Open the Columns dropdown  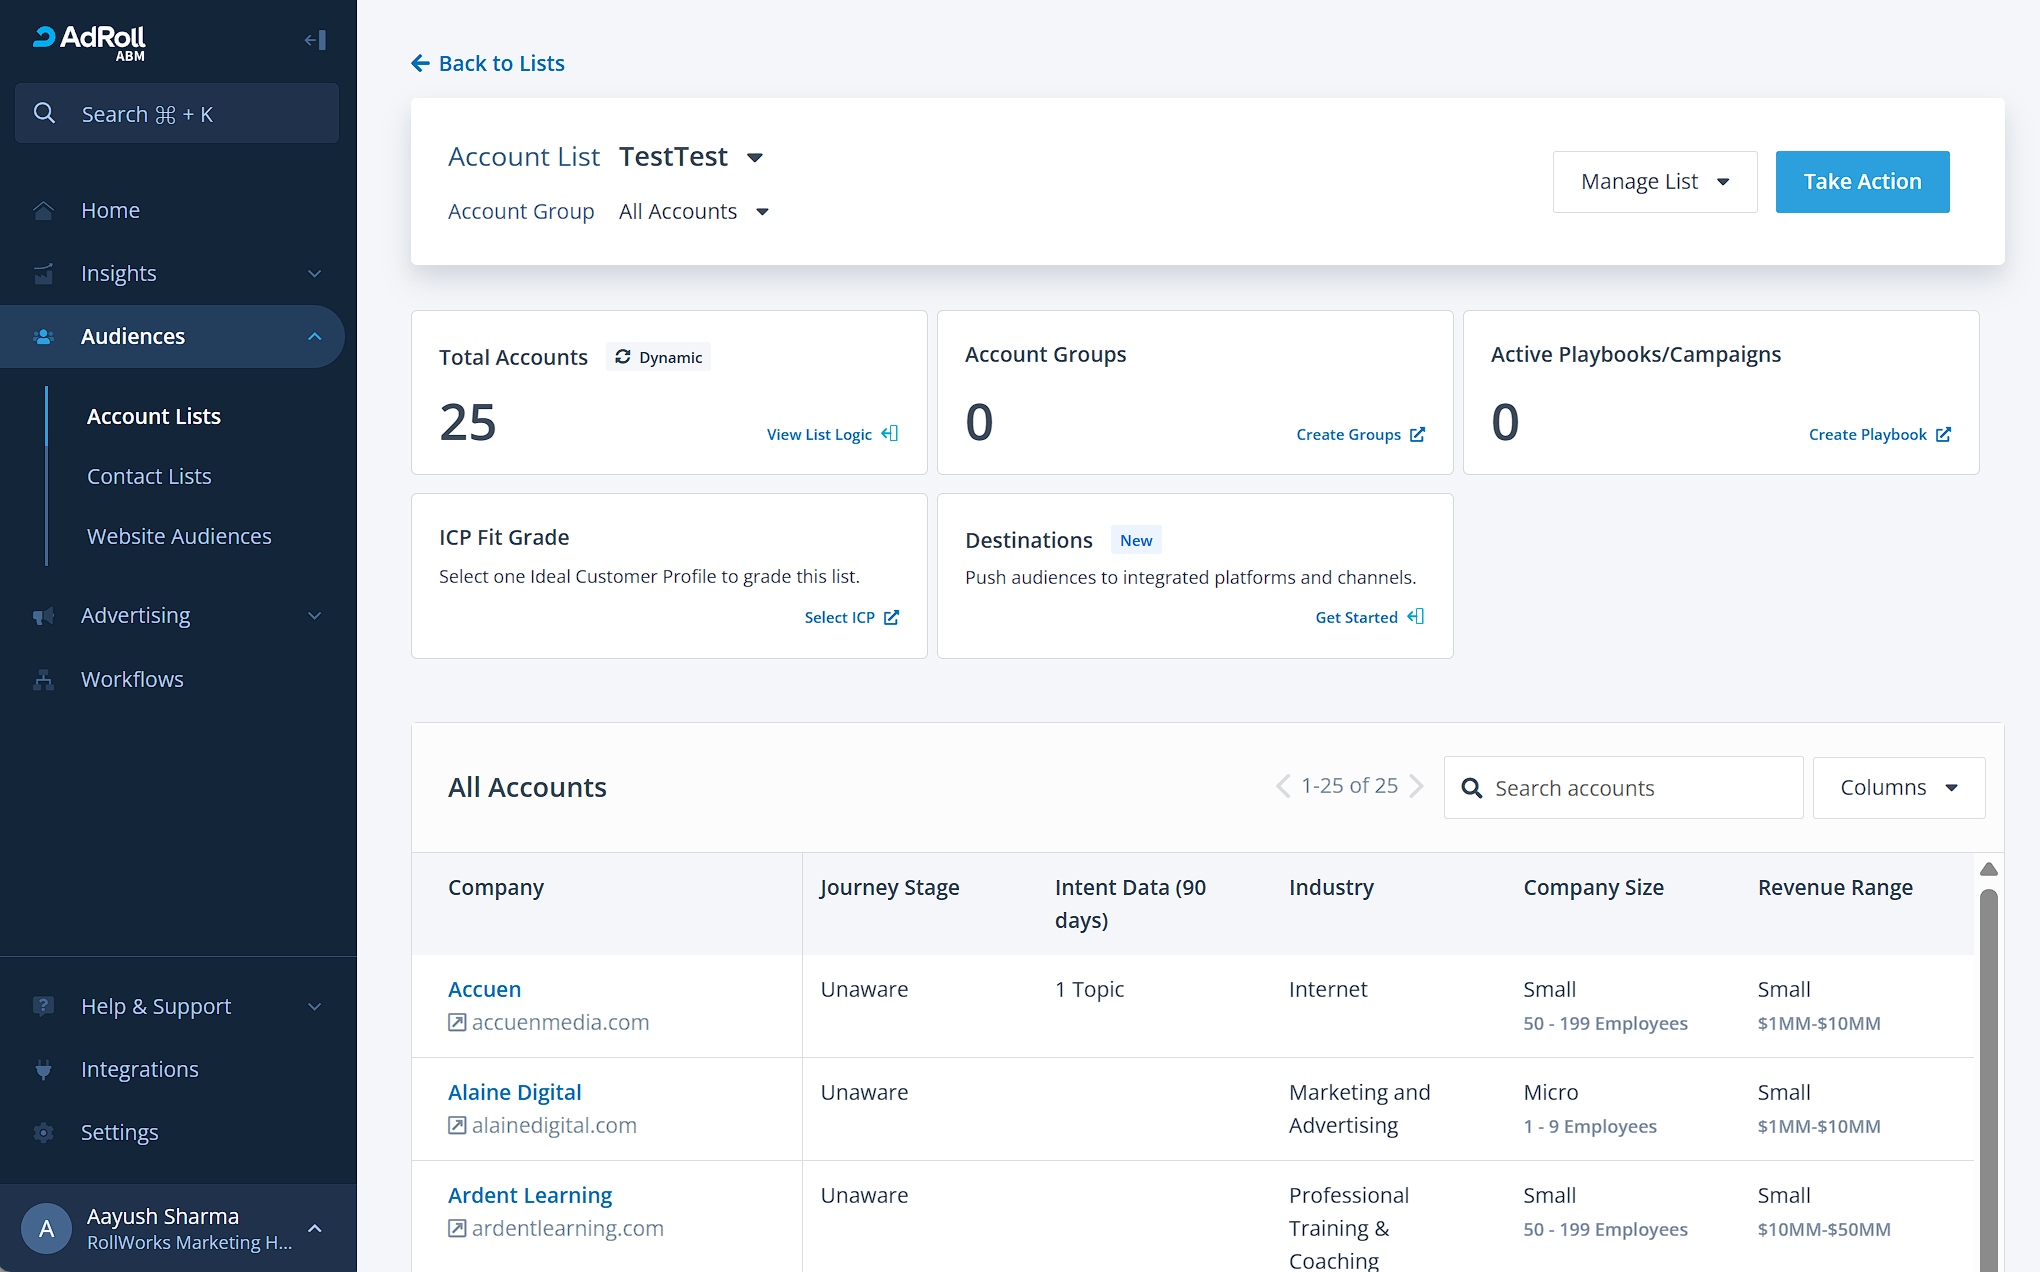(x=1898, y=788)
